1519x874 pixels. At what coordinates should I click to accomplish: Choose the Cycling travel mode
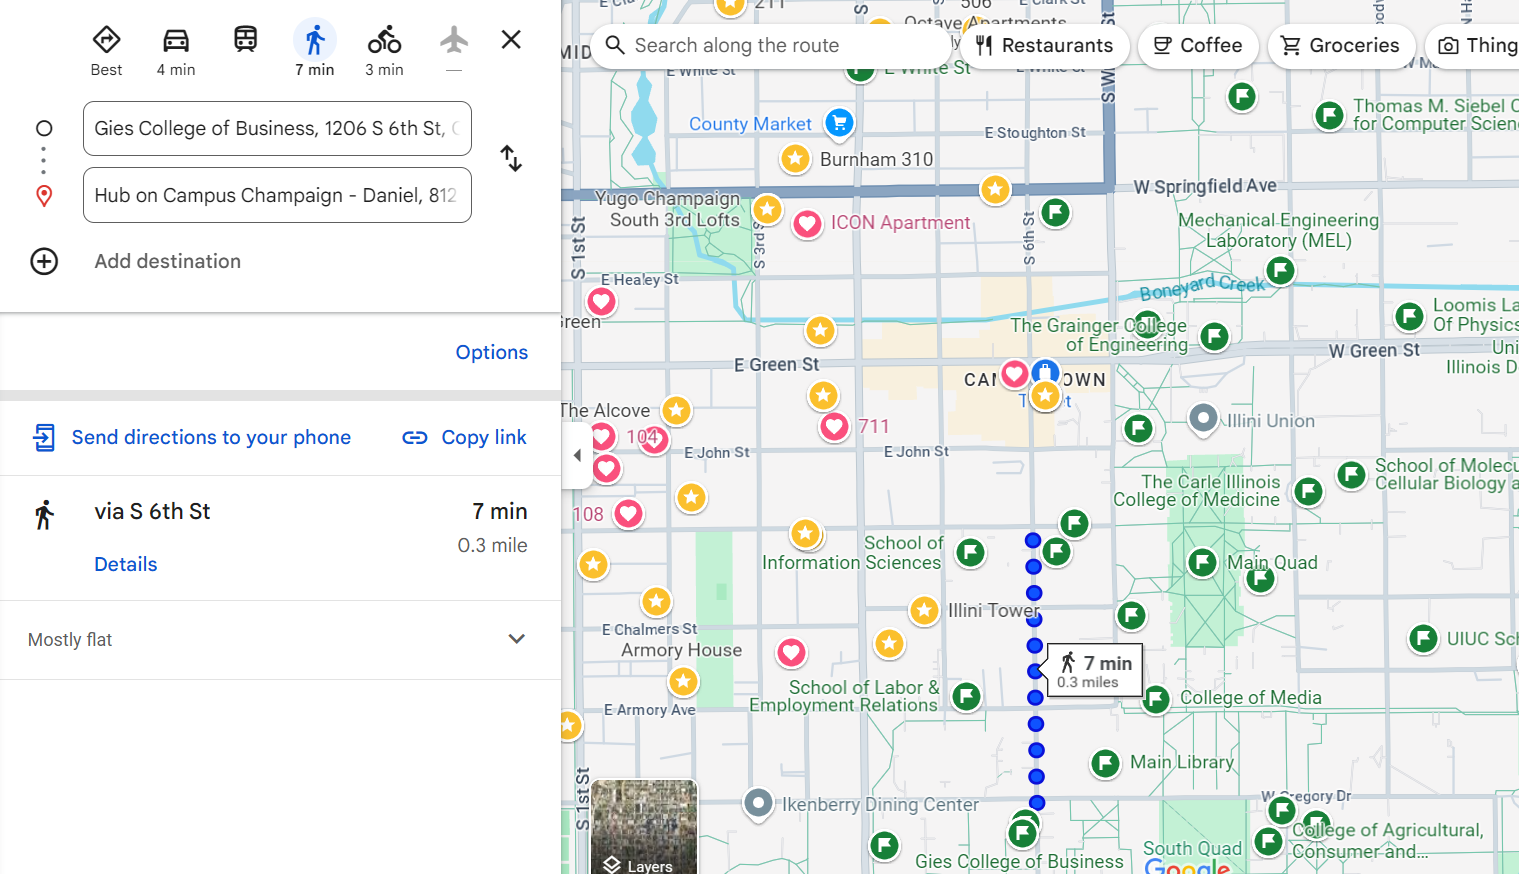click(x=384, y=50)
